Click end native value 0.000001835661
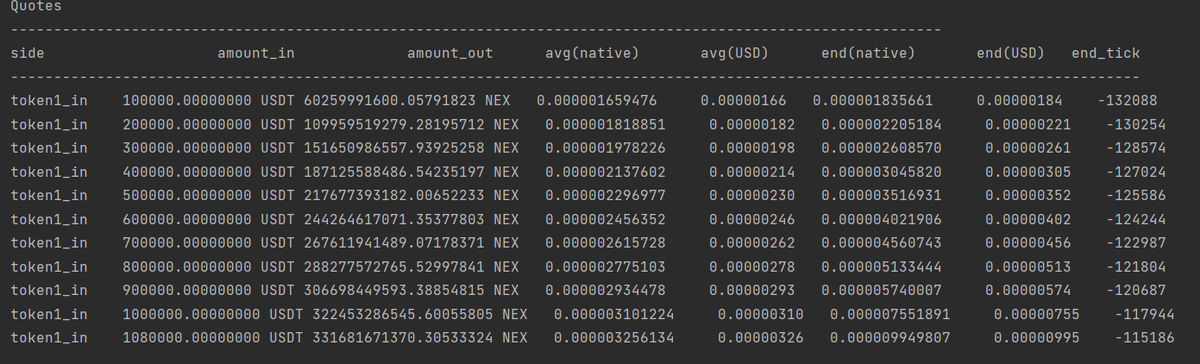Screen dimensions: 1200x364 (873, 101)
